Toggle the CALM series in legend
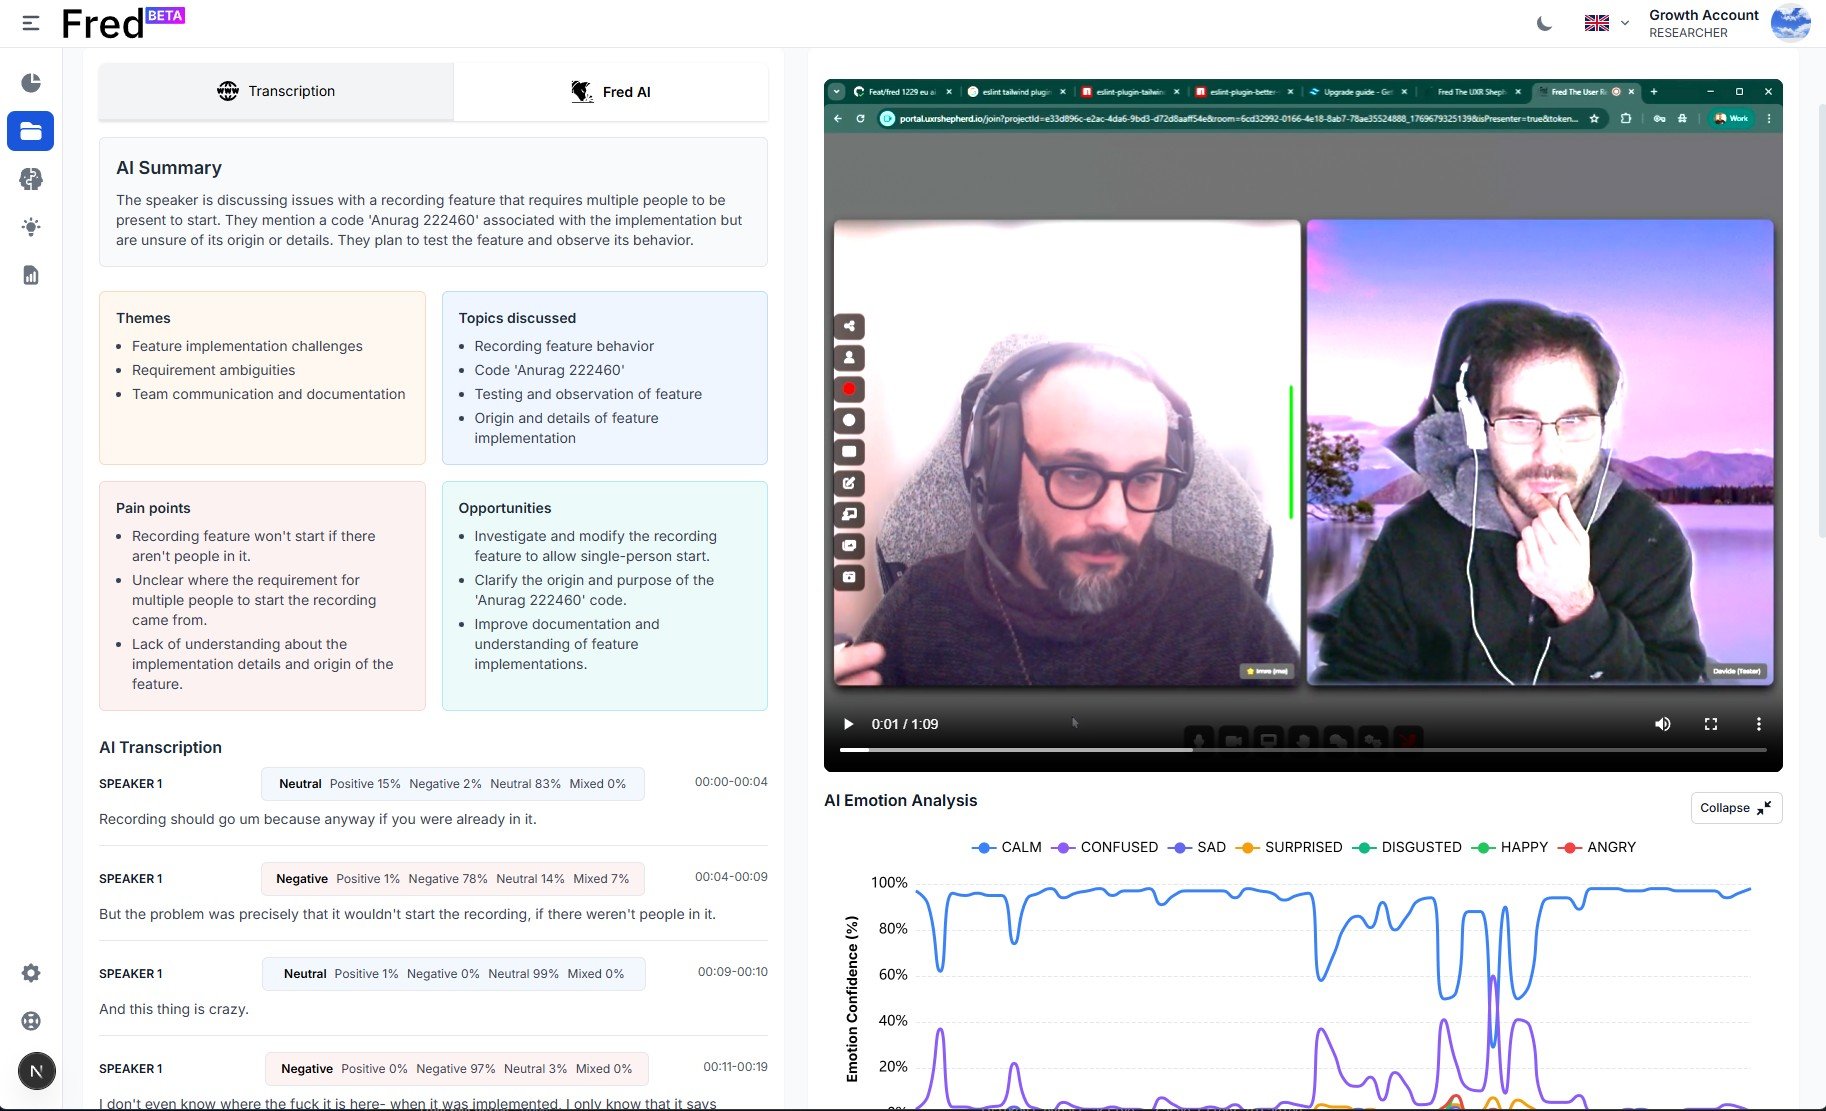The height and width of the screenshot is (1111, 1826). click(1007, 847)
